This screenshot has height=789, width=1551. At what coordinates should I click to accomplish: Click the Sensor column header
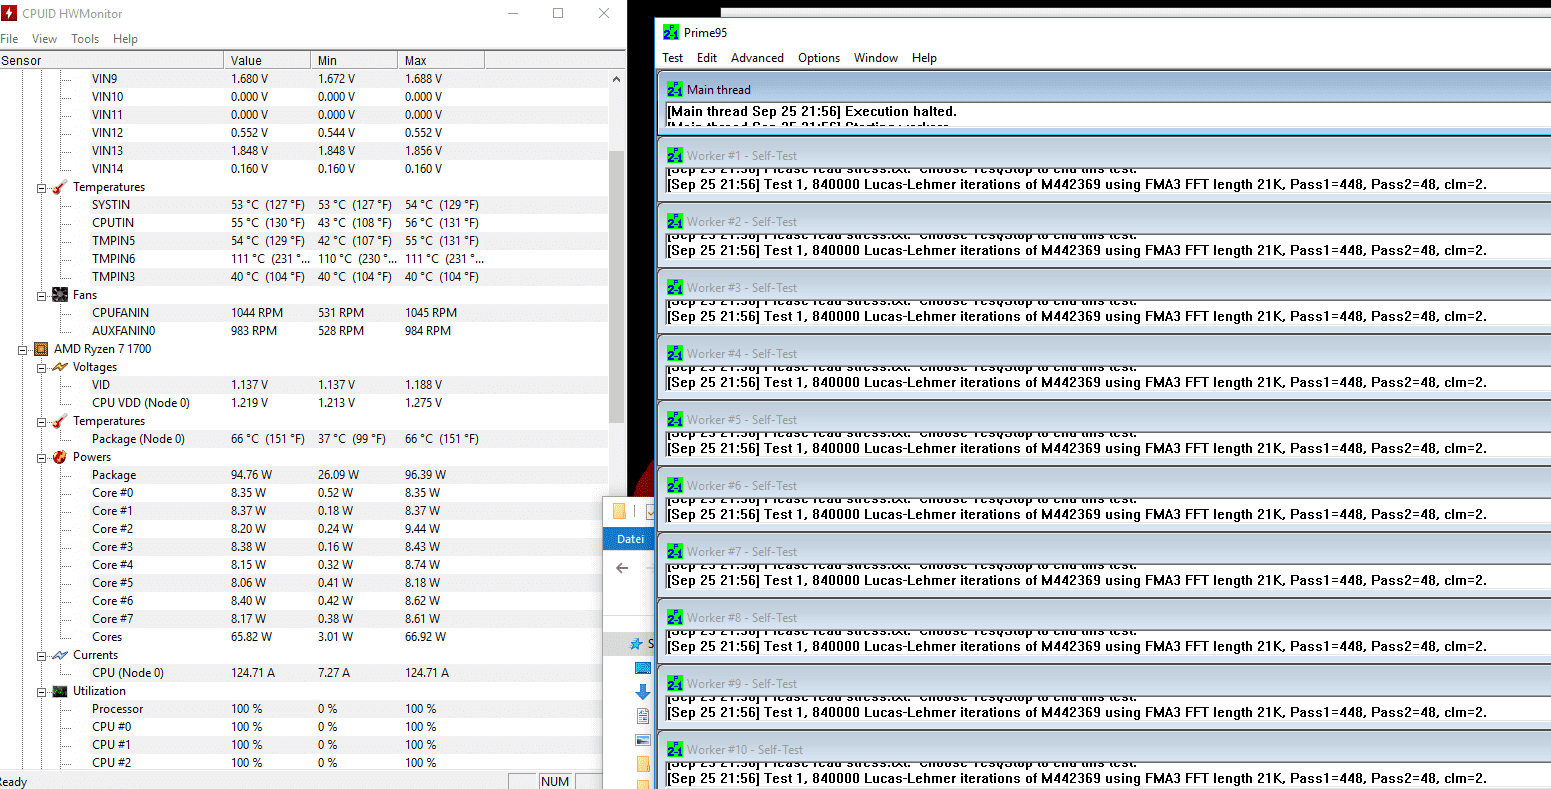pyautogui.click(x=111, y=60)
